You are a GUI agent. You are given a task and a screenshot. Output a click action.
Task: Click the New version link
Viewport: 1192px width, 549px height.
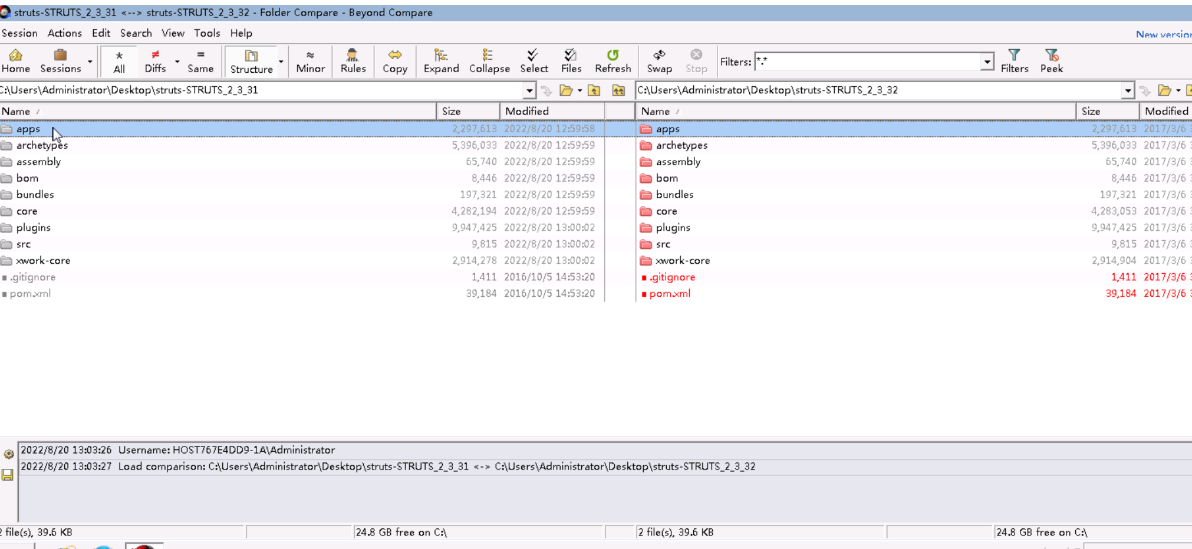(x=1163, y=34)
